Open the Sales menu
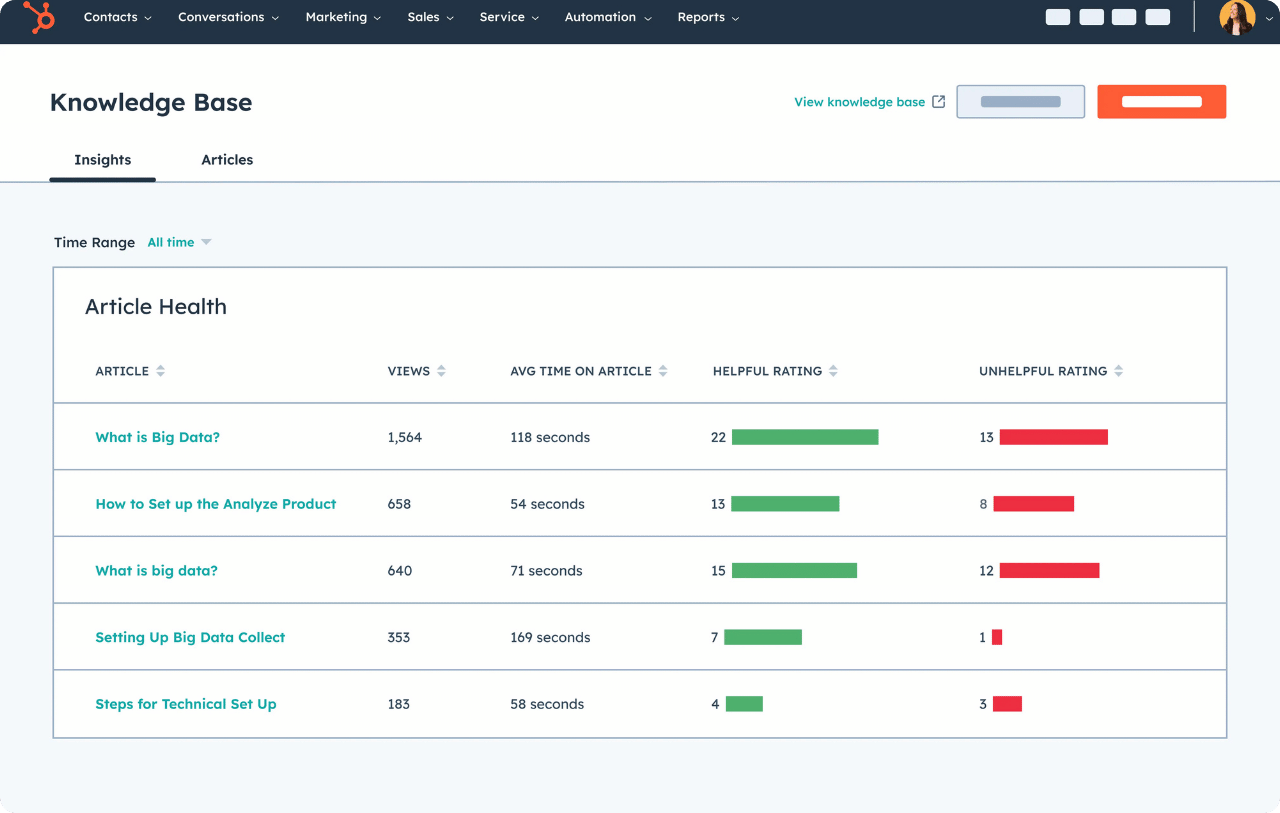 tap(430, 17)
